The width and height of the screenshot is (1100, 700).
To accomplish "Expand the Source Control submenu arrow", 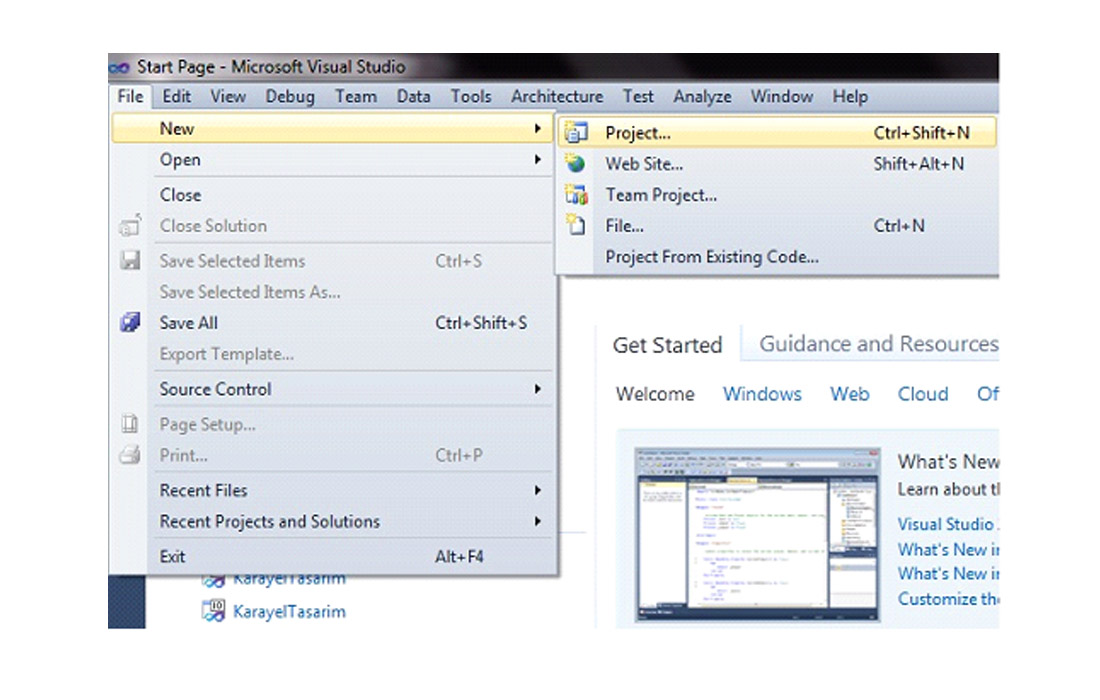I will pos(537,389).
